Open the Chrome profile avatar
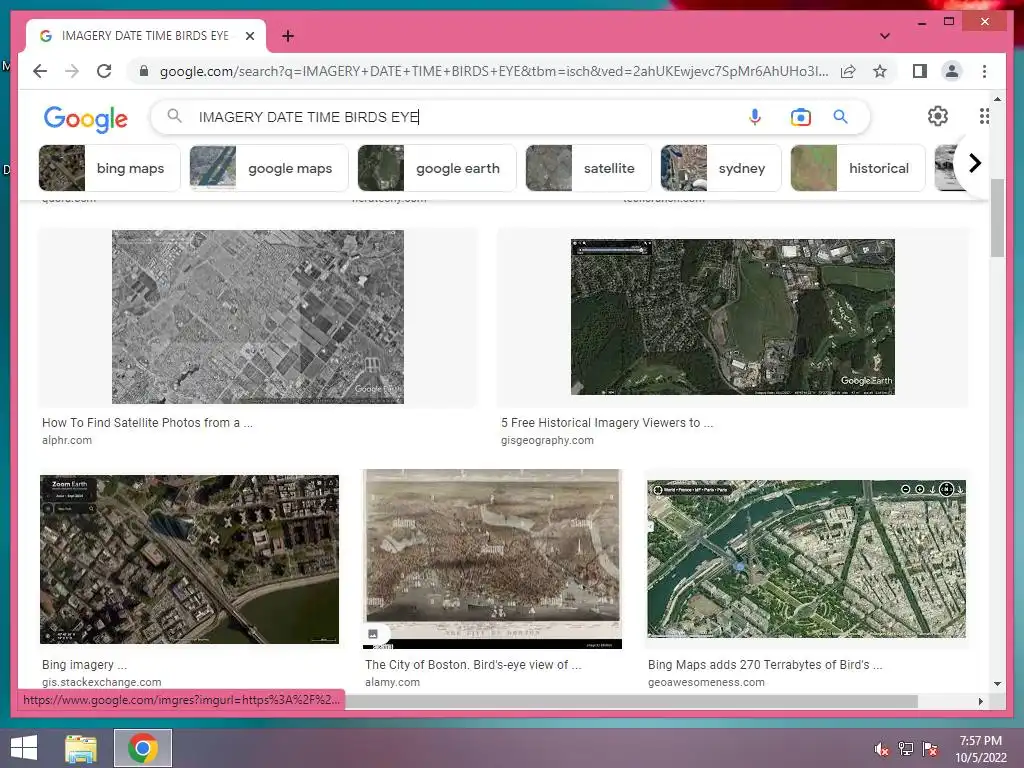Screen dimensions: 1024x768 tap(952, 71)
